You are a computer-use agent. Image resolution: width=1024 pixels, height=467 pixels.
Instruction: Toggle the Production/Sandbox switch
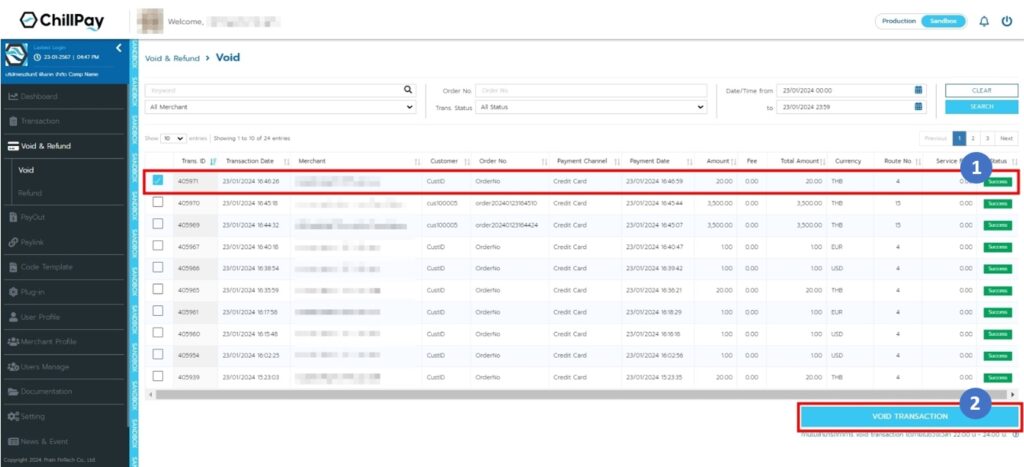921,22
